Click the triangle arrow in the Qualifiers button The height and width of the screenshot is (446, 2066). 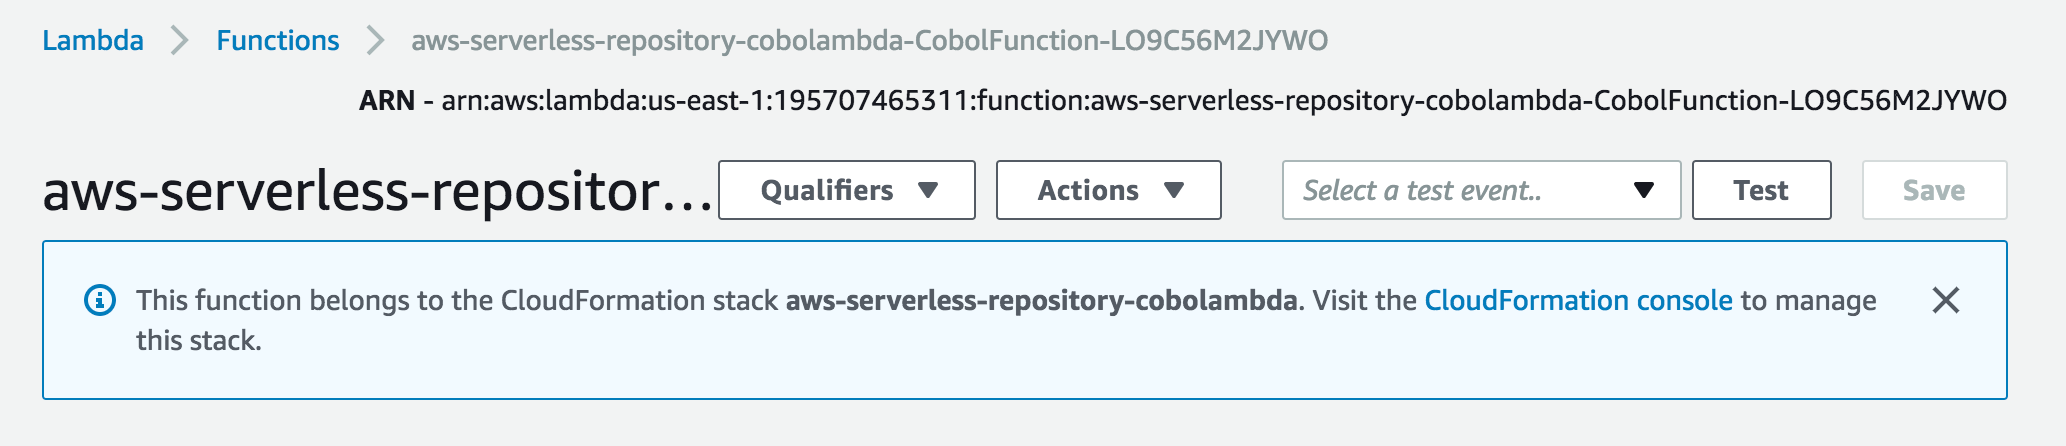pyautogui.click(x=928, y=190)
